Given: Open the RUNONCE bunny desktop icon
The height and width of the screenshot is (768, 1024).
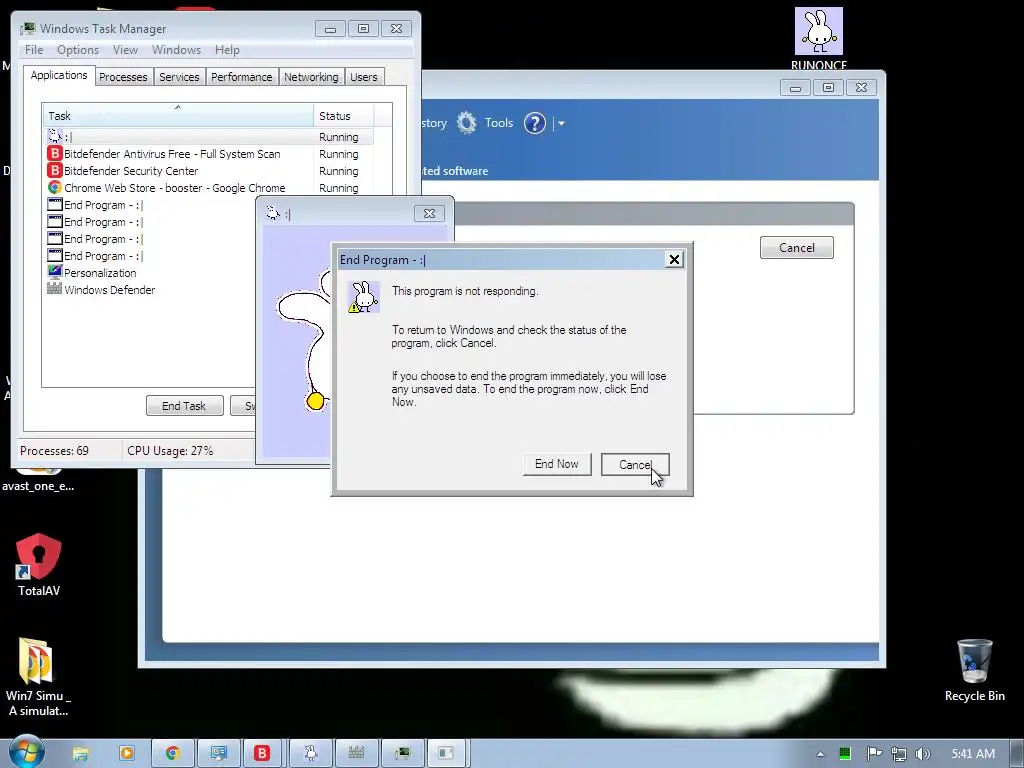Looking at the screenshot, I should point(818,38).
